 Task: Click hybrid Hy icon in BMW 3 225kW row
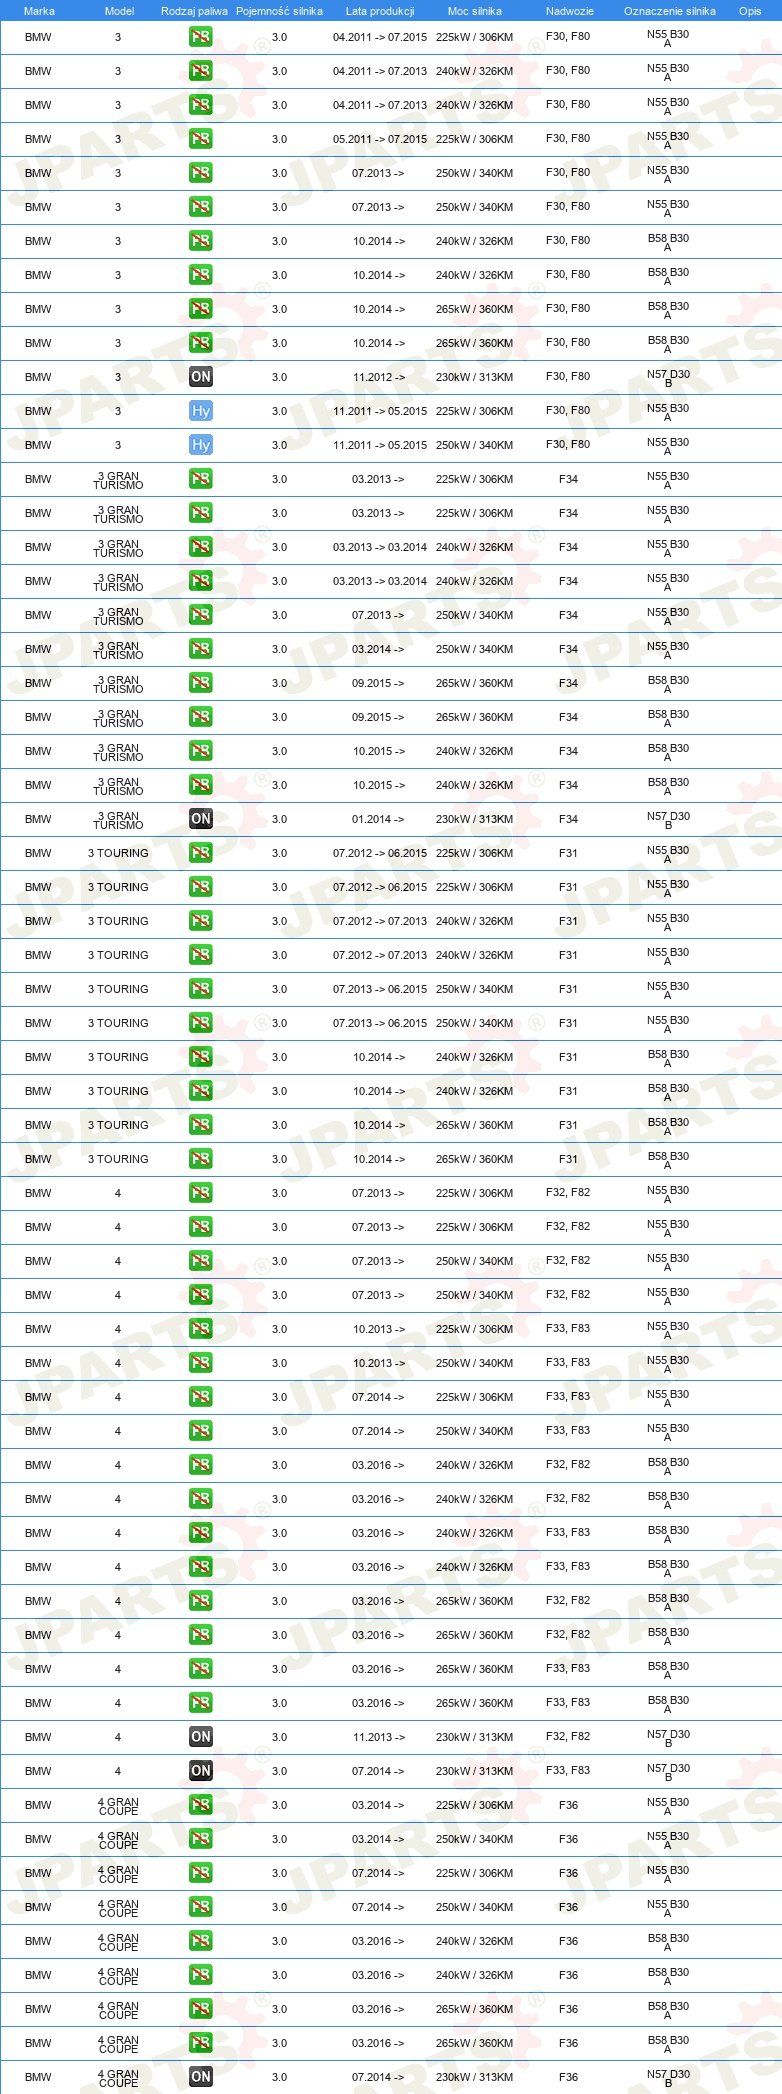[201, 411]
